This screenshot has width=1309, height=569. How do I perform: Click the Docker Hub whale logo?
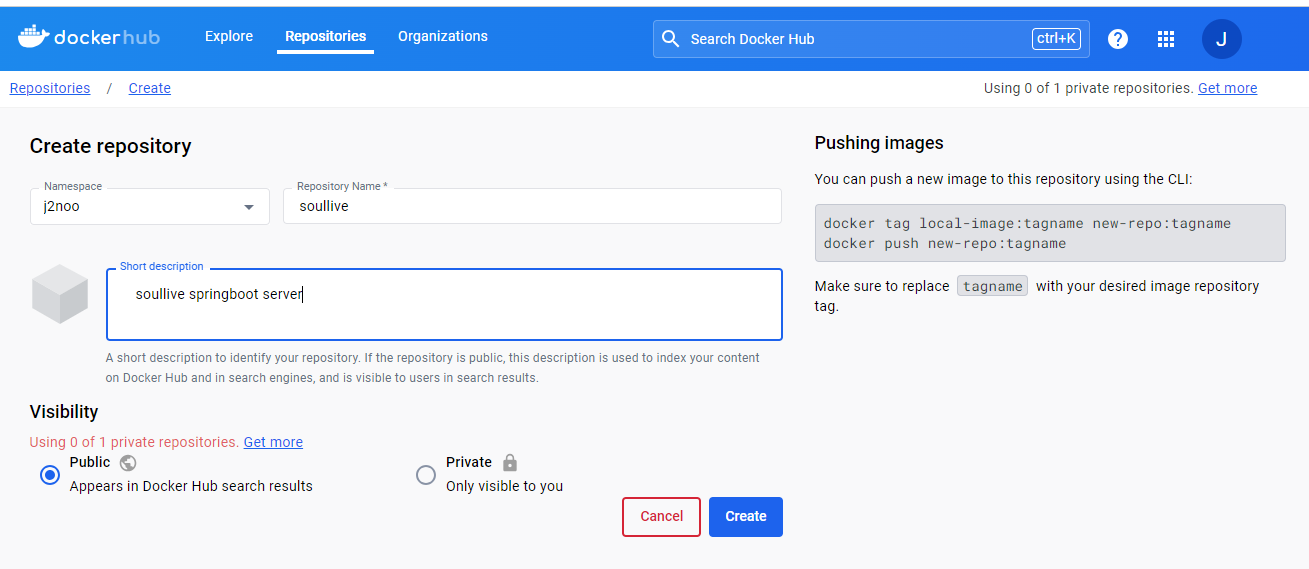point(33,37)
